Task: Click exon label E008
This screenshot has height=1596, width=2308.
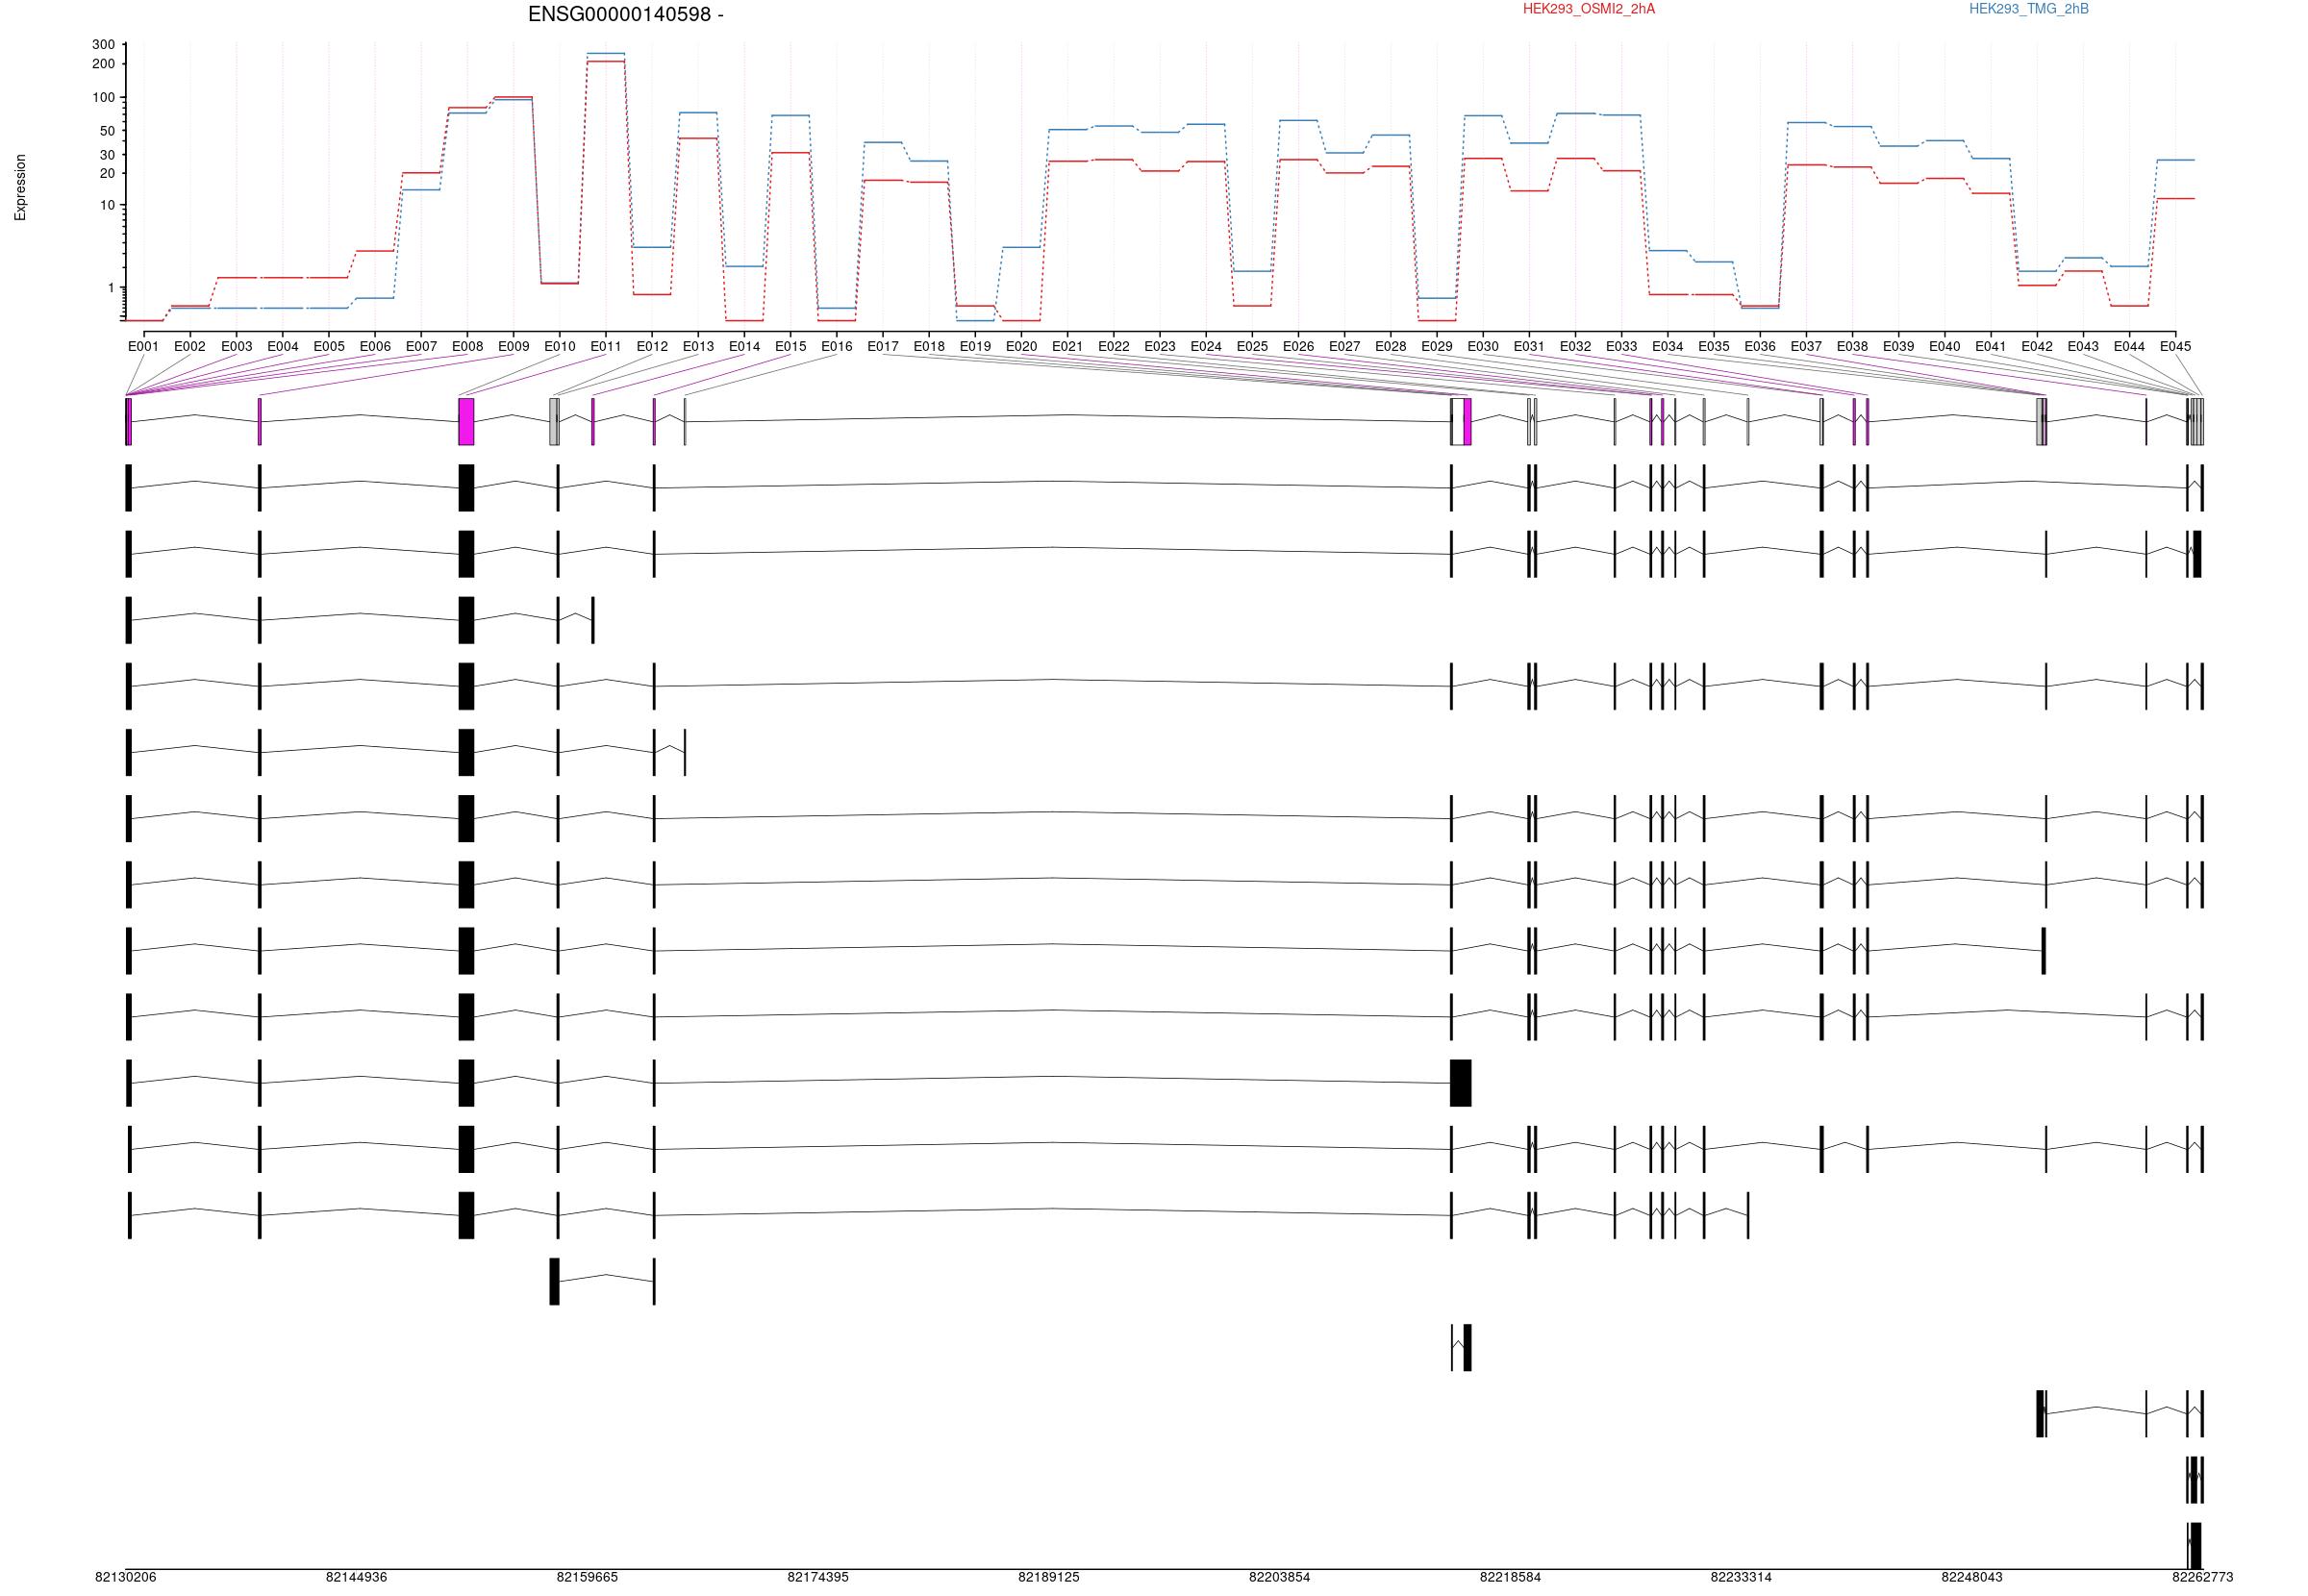Action: [x=467, y=347]
